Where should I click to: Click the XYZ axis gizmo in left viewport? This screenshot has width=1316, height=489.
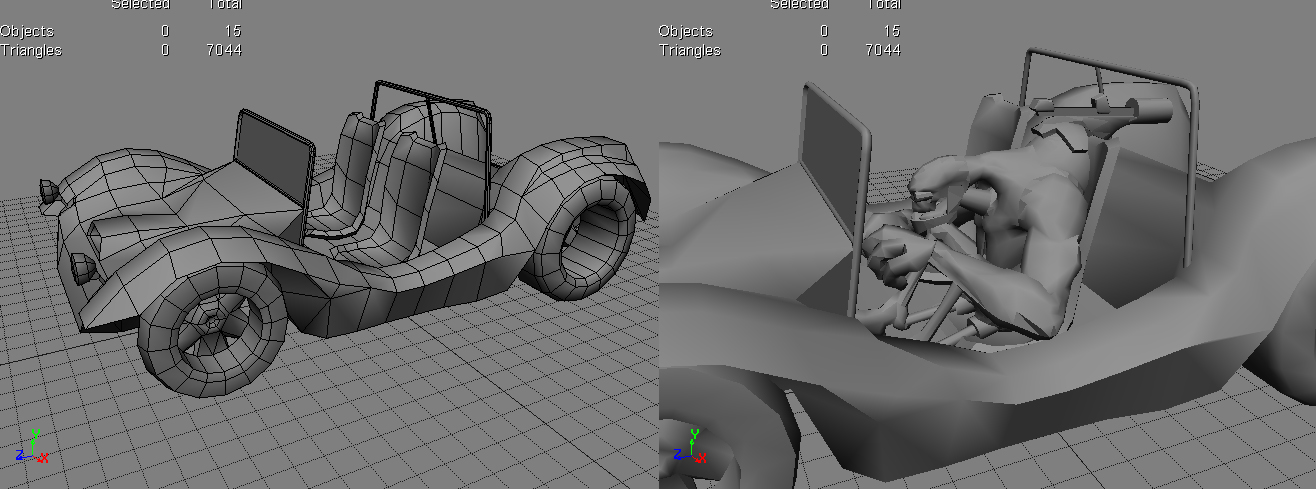tap(33, 447)
